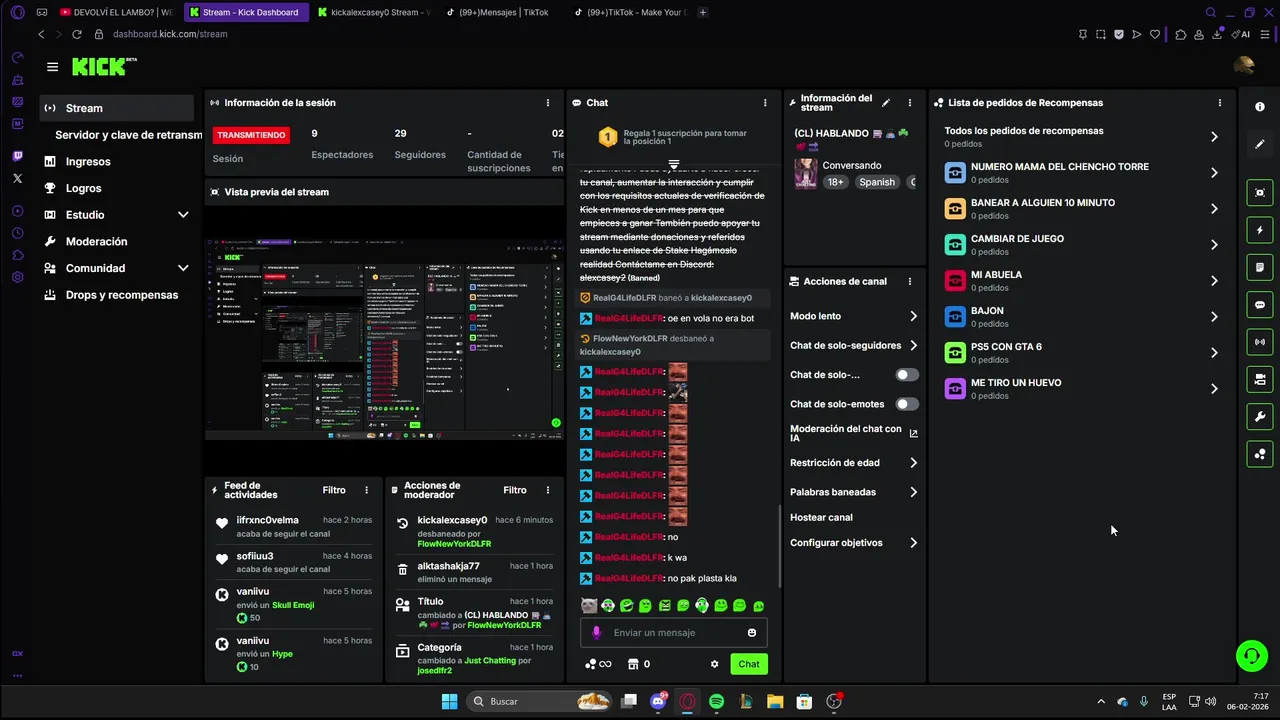Click the Enviar un mensaje input field
The image size is (1280, 720).
pyautogui.click(x=674, y=633)
